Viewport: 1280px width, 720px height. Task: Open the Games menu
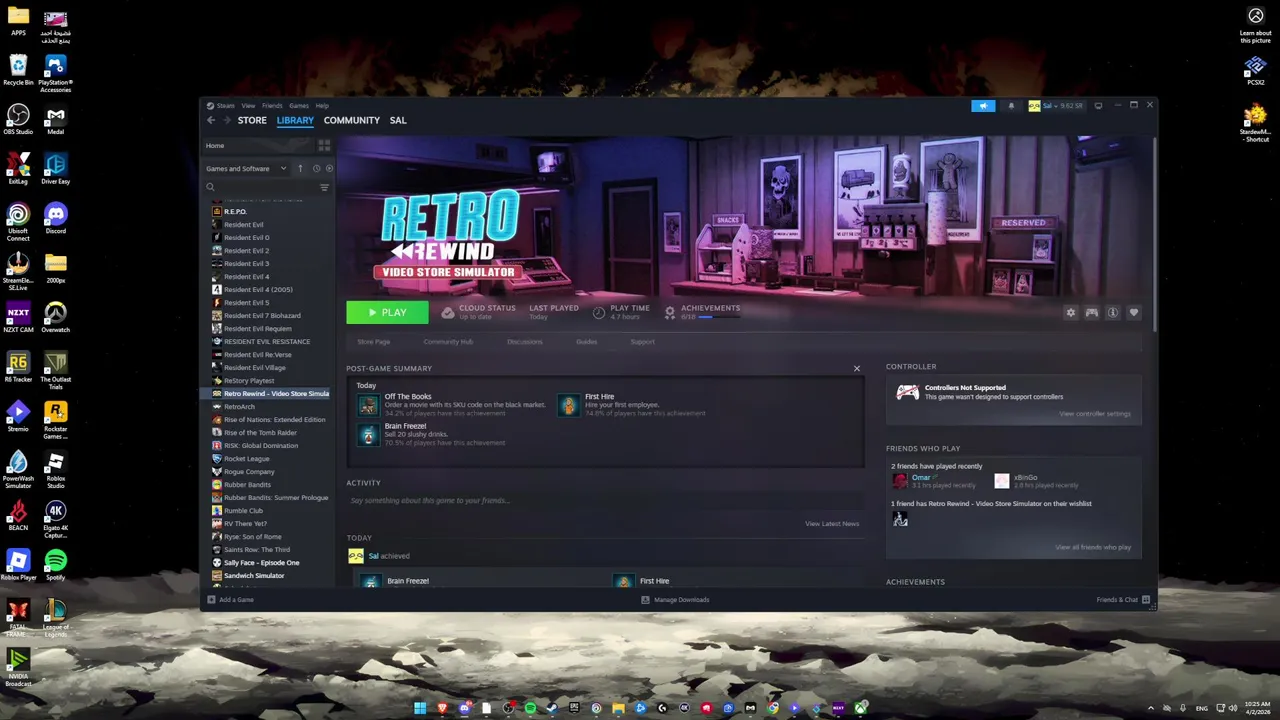click(x=299, y=106)
